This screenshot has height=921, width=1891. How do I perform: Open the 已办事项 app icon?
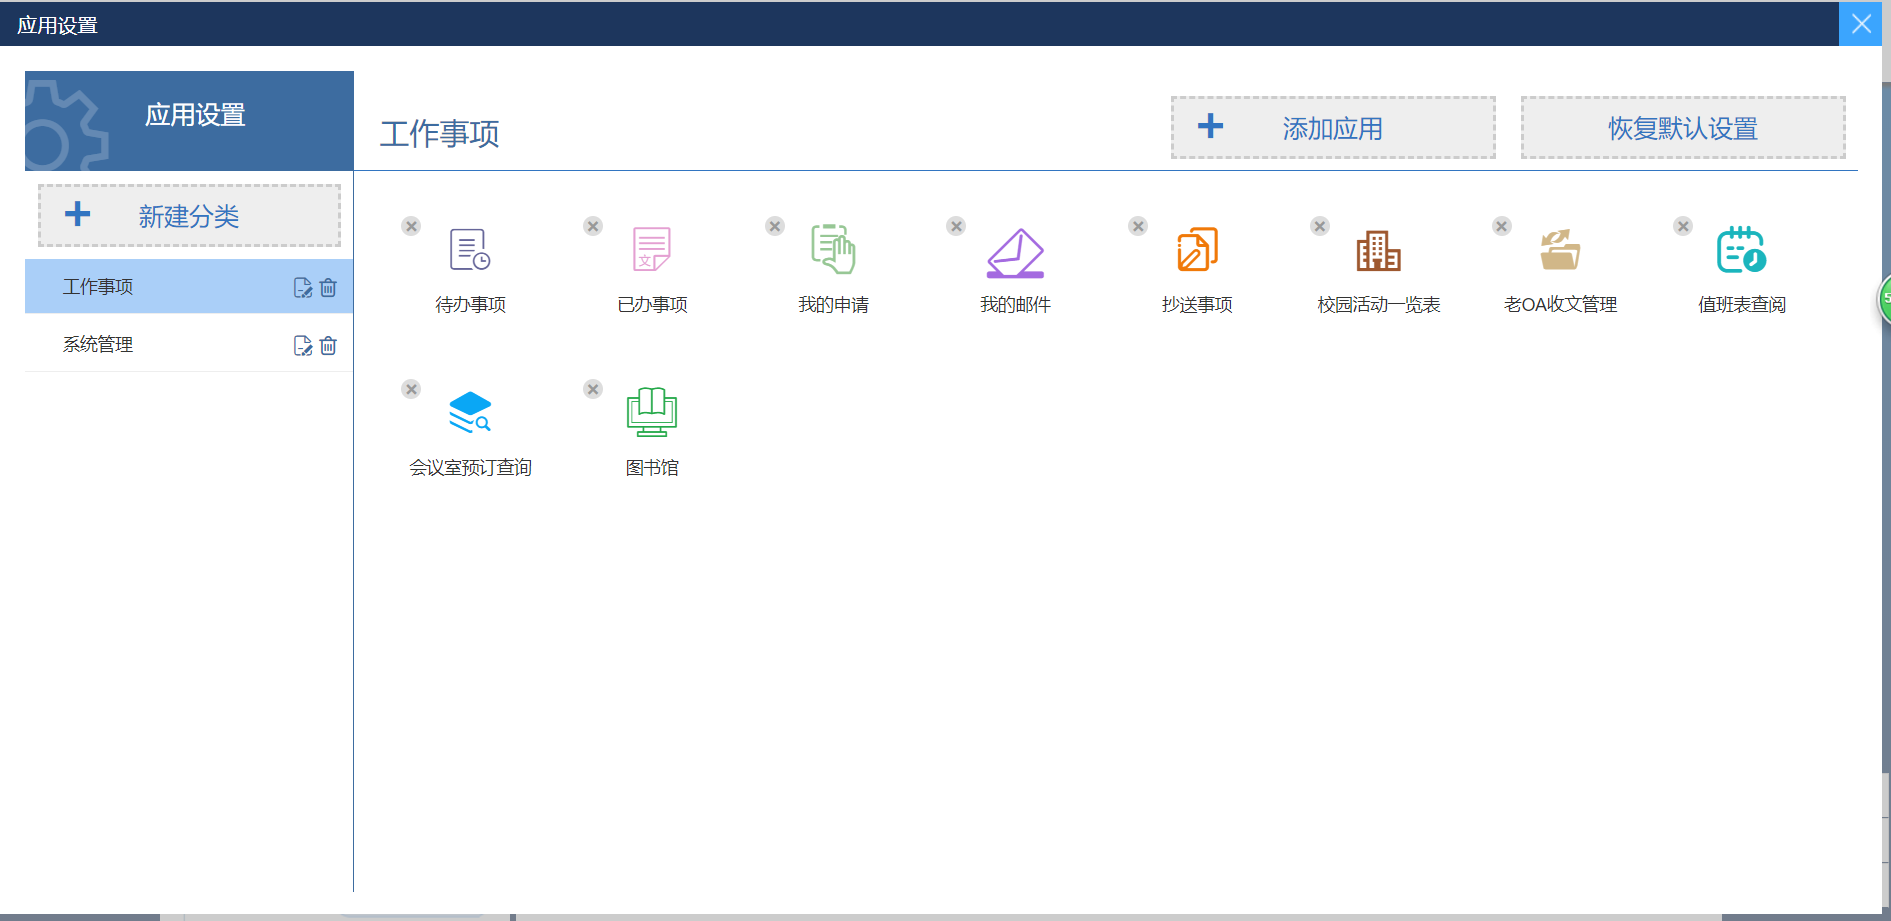tap(651, 251)
